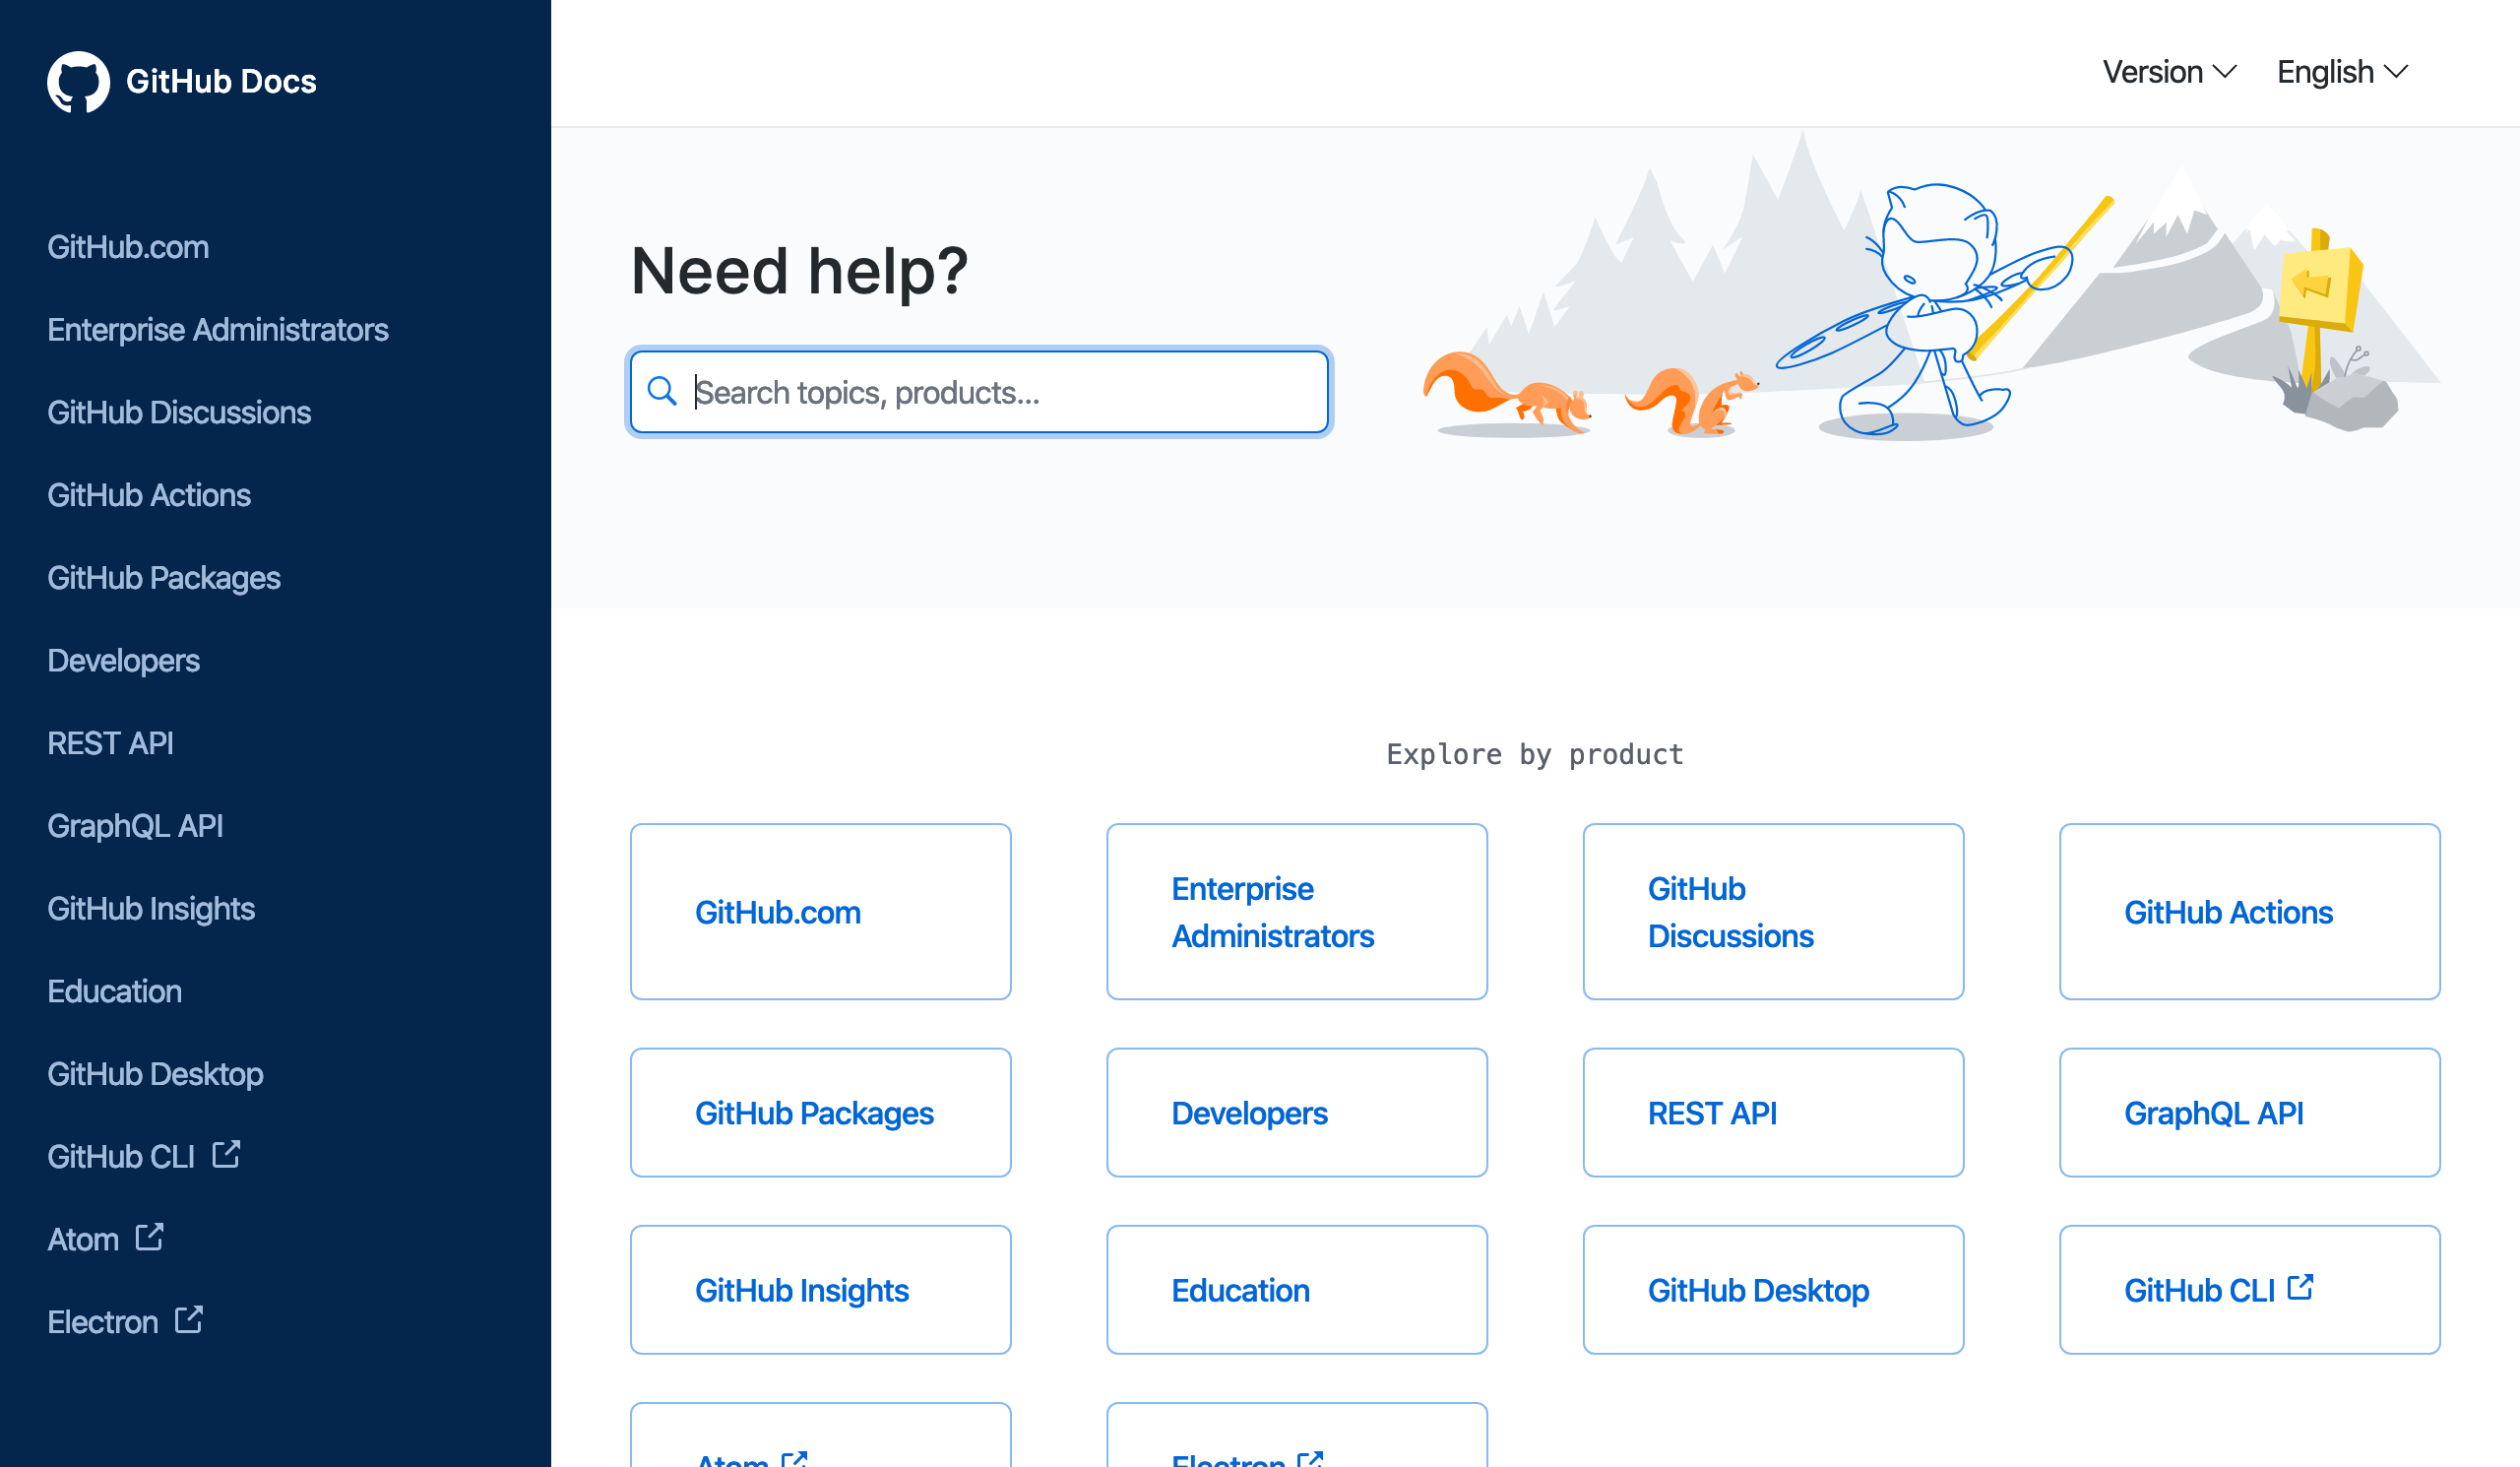This screenshot has height=1467, width=2520.
Task: Open the Education product card
Action: 1297,1290
